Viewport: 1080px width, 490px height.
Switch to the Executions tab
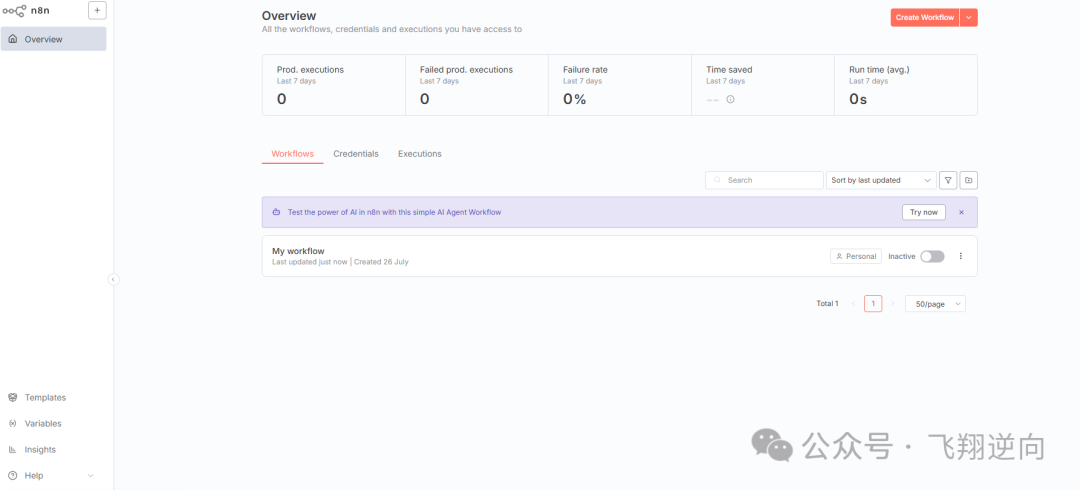click(419, 154)
